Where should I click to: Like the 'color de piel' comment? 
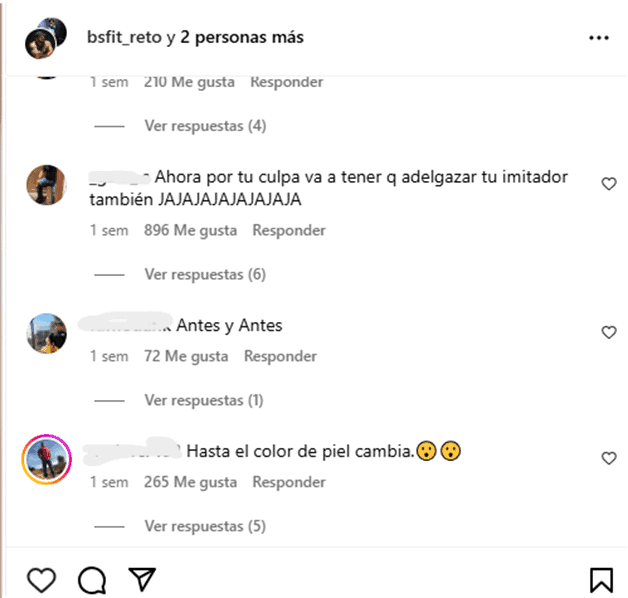[x=609, y=458]
